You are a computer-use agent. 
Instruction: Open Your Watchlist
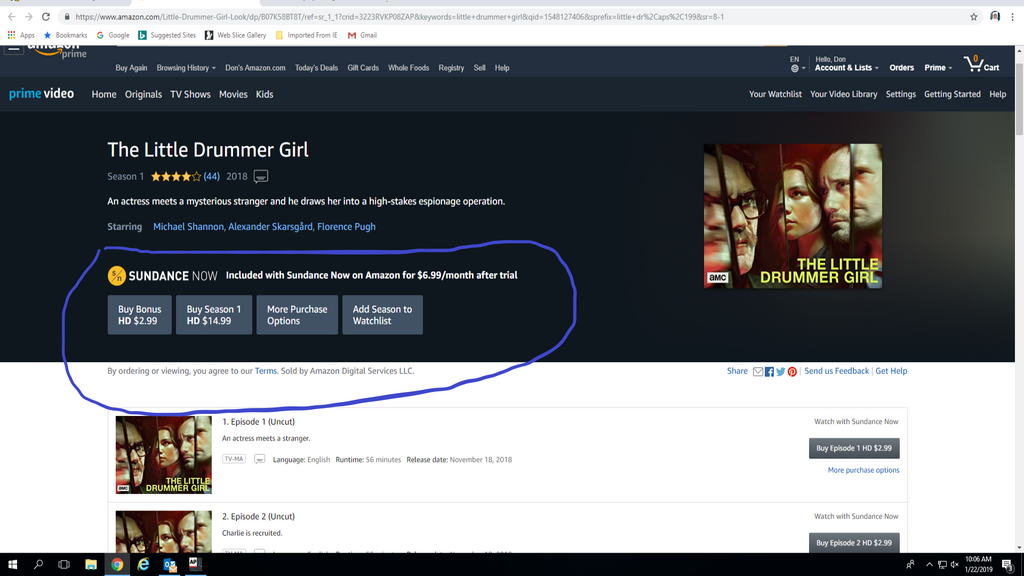point(775,95)
